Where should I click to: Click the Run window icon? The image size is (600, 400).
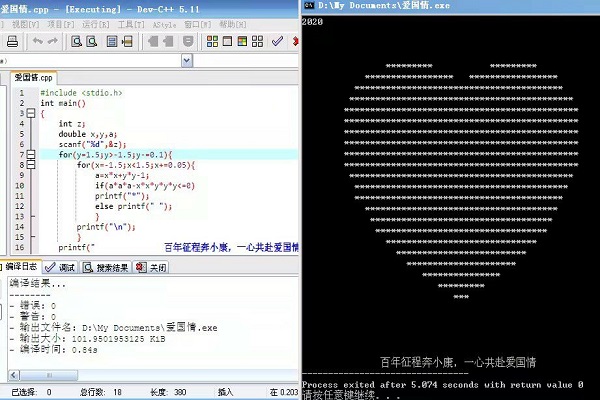pos(227,41)
